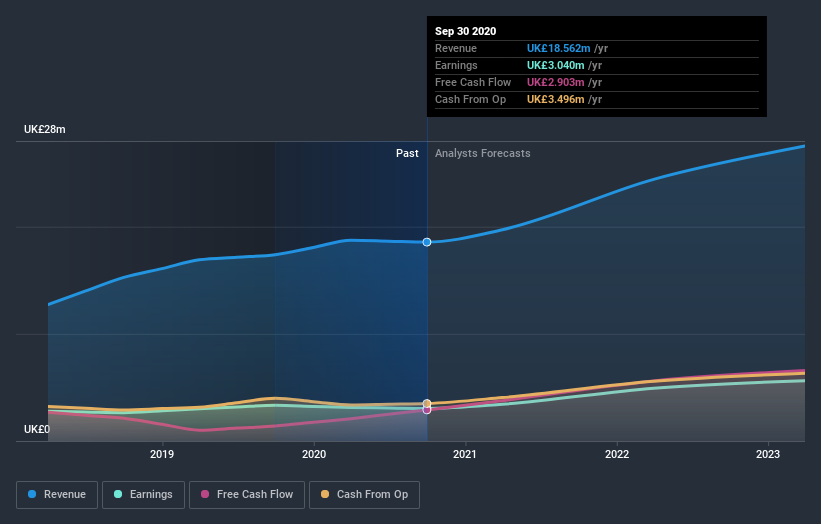This screenshot has width=821, height=524.
Task: Click the 2019 x-axis label
Action: (162, 454)
